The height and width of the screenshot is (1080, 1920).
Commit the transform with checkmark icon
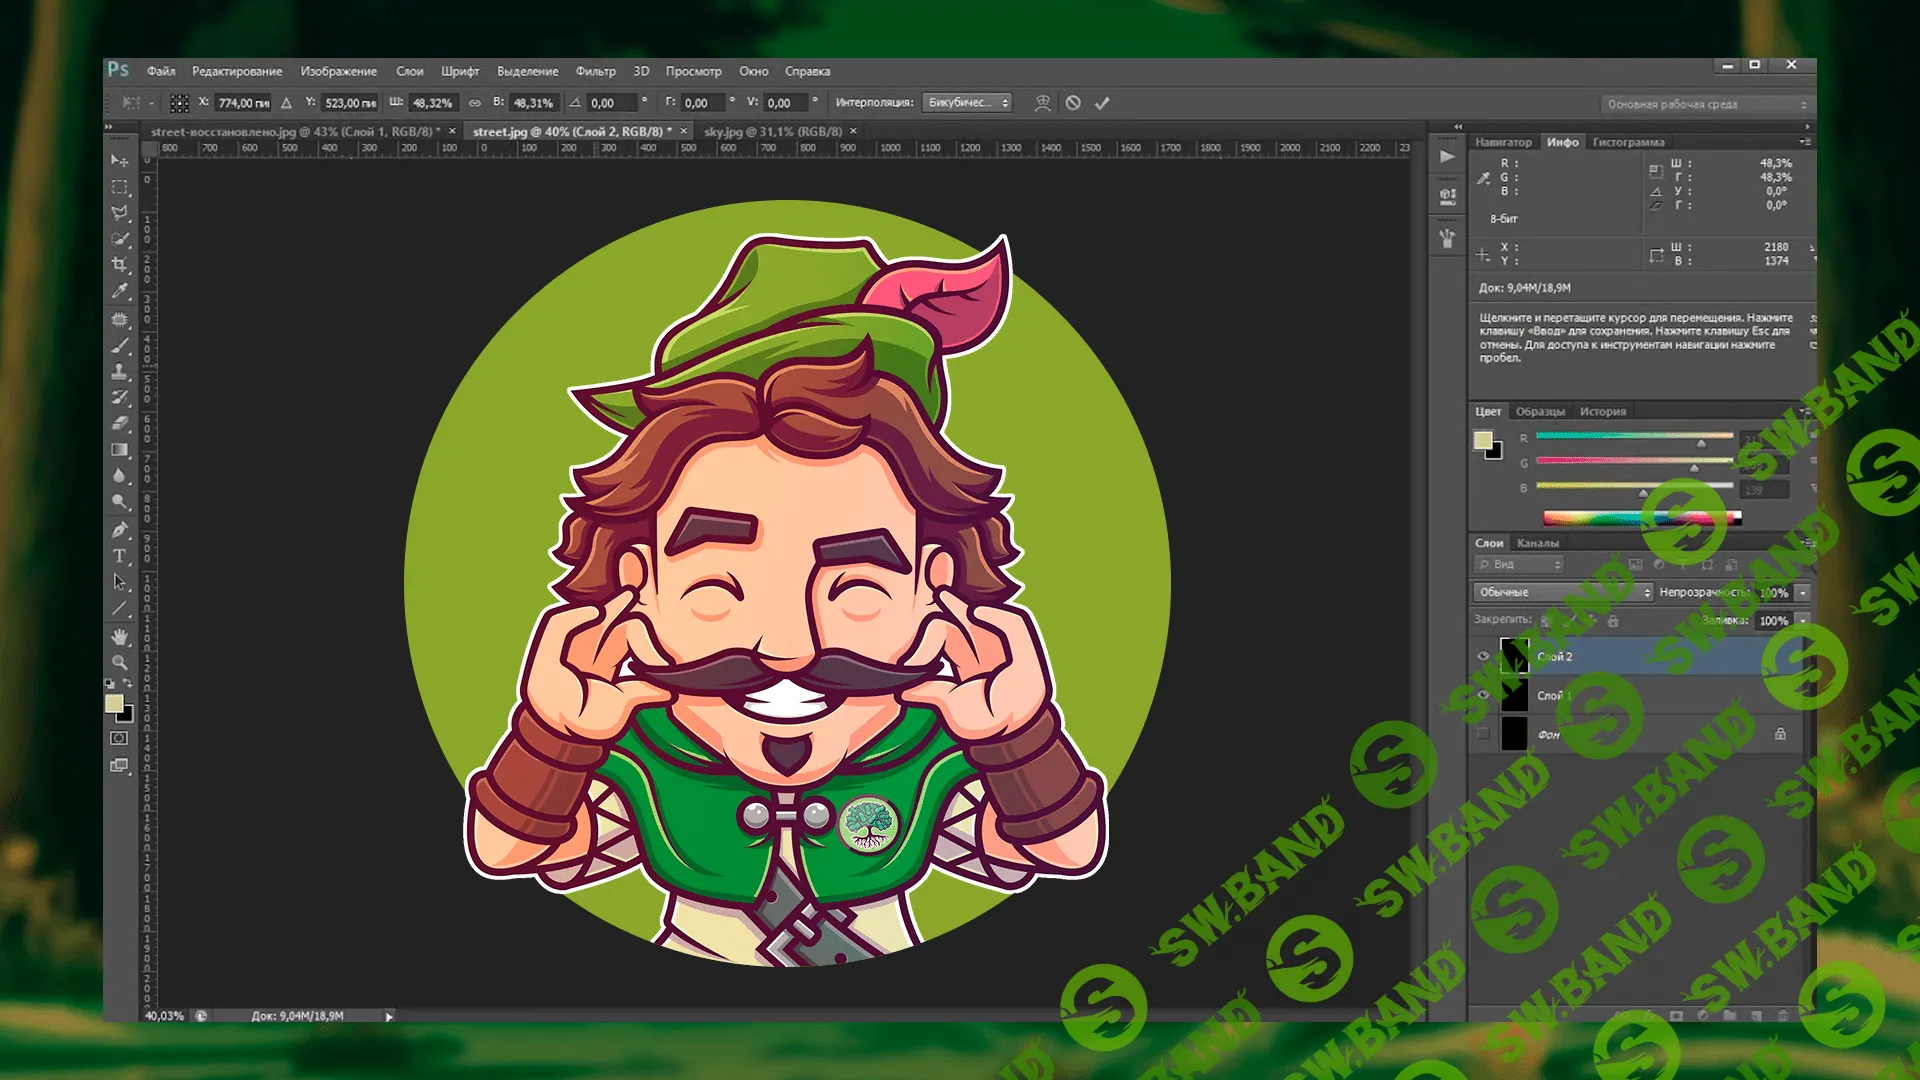[x=1102, y=103]
